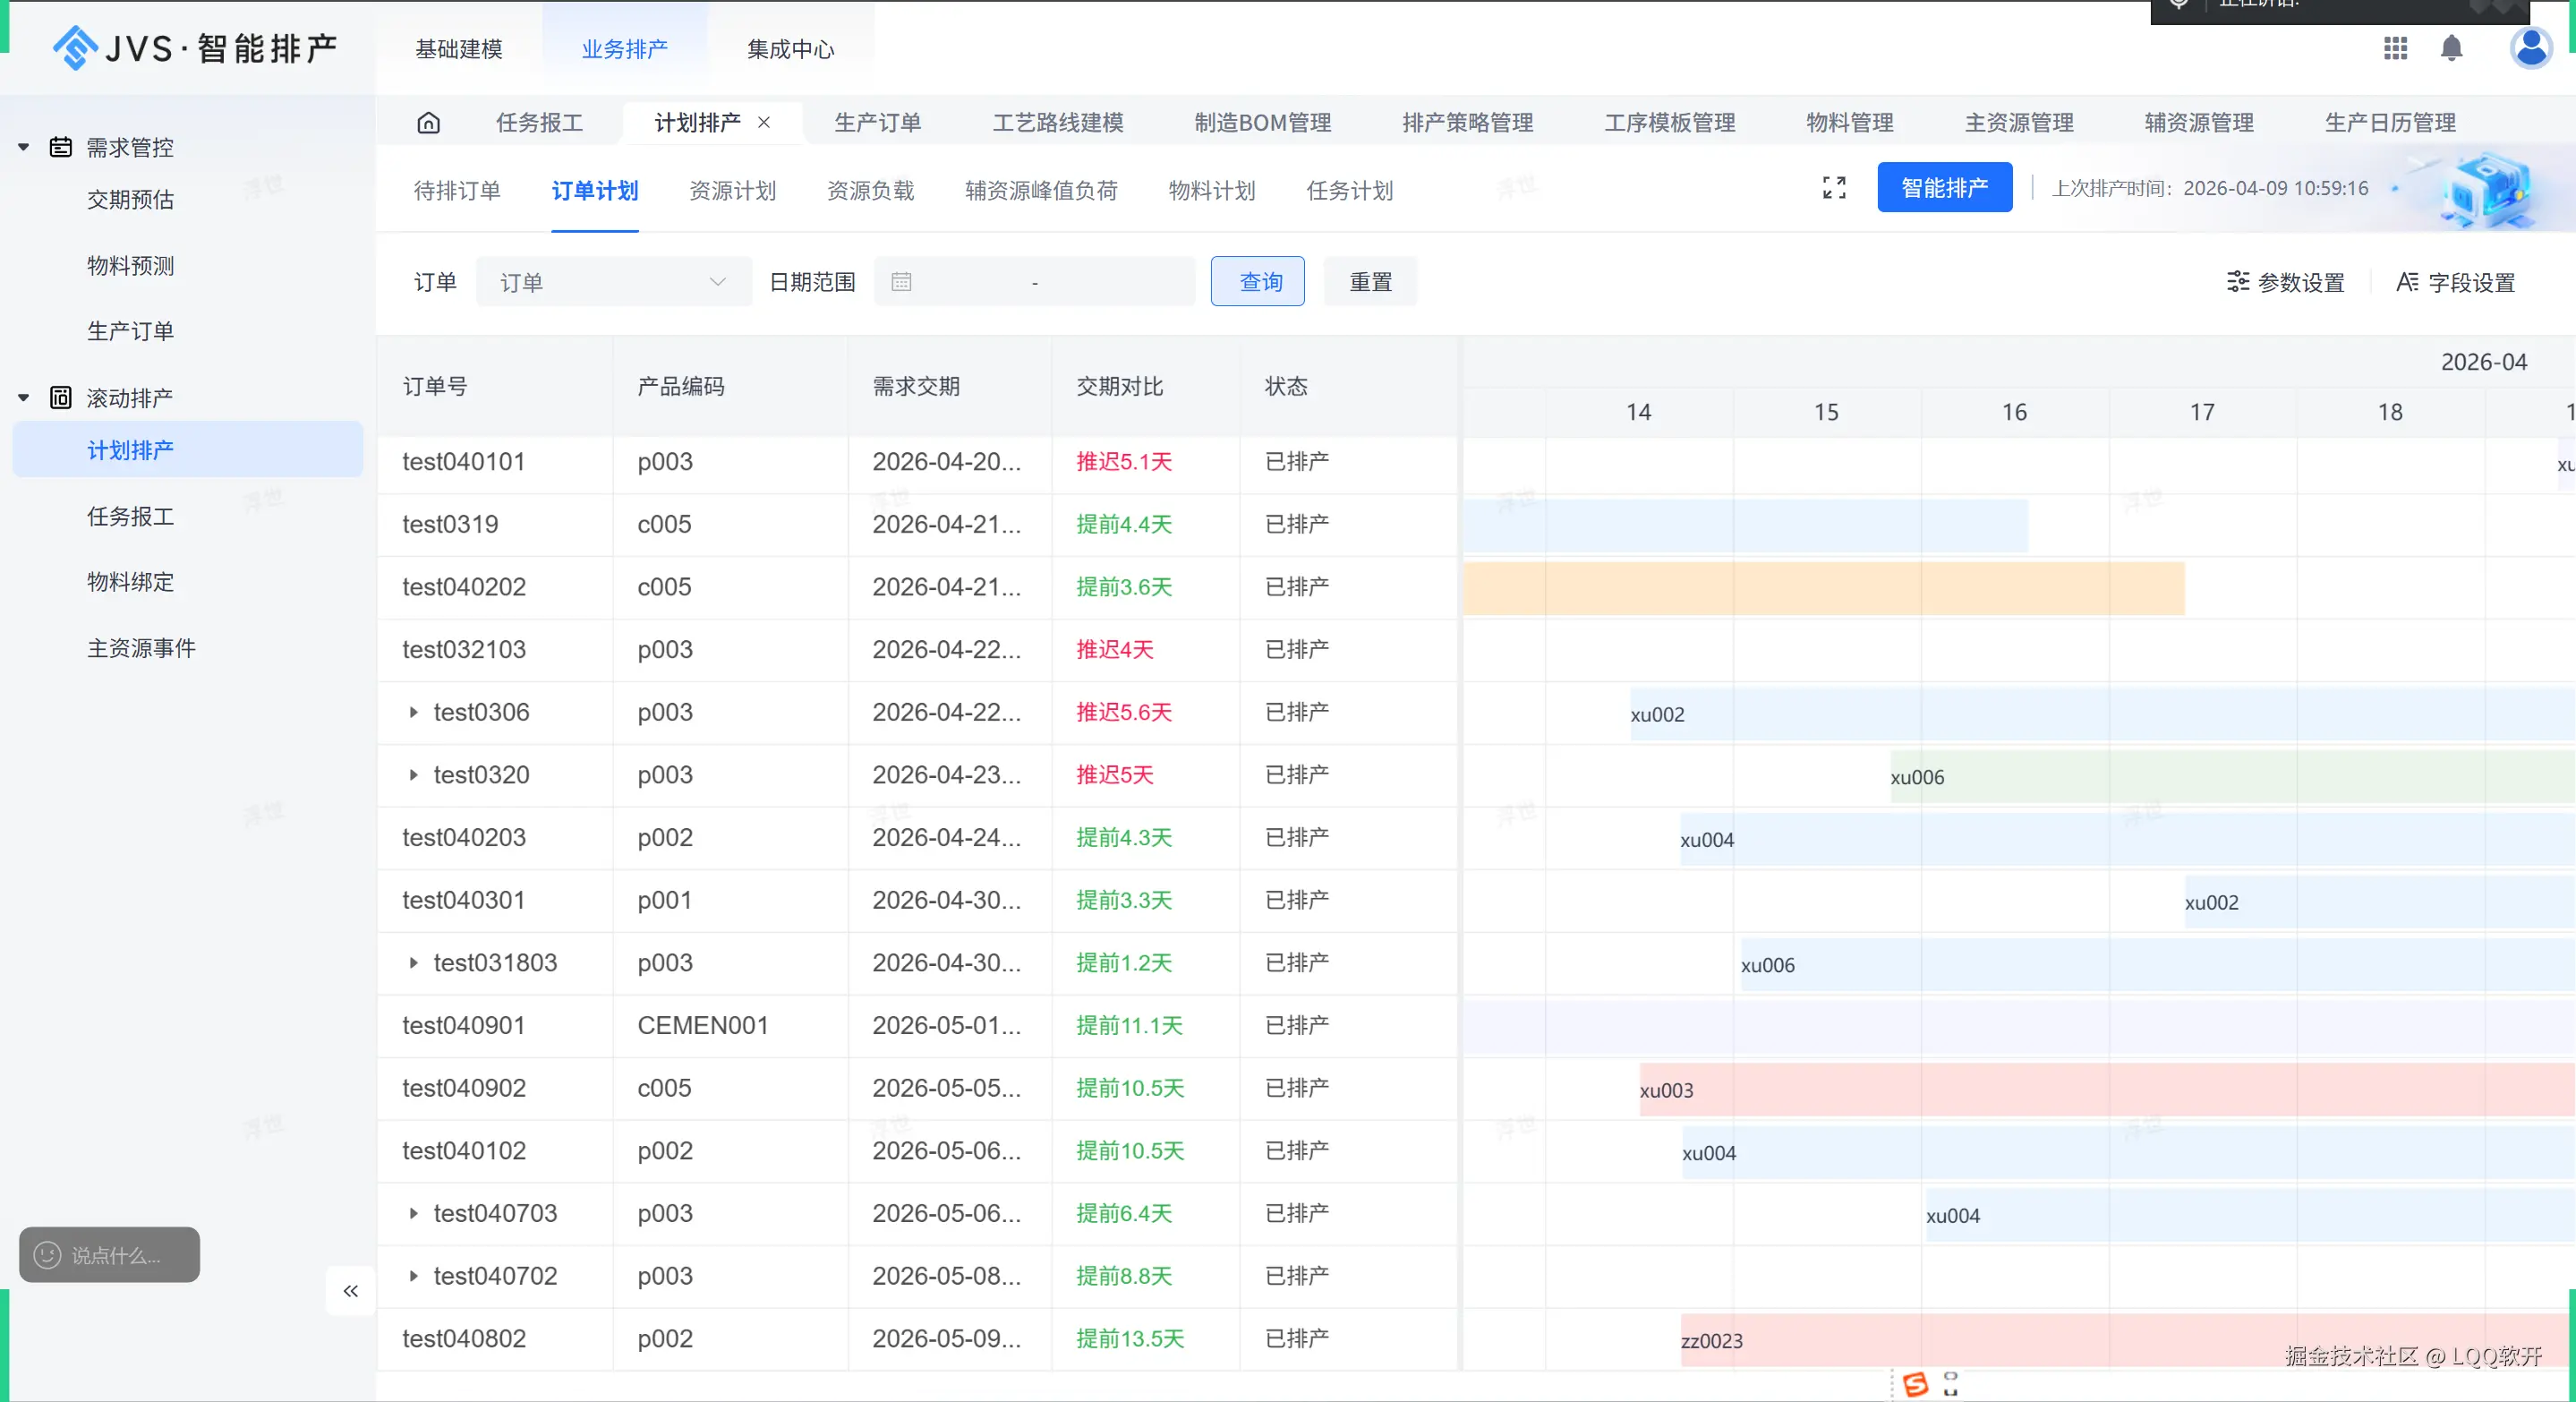Collapse sidebar with double-chevron icon
2576x1402 pixels.
coord(350,1291)
